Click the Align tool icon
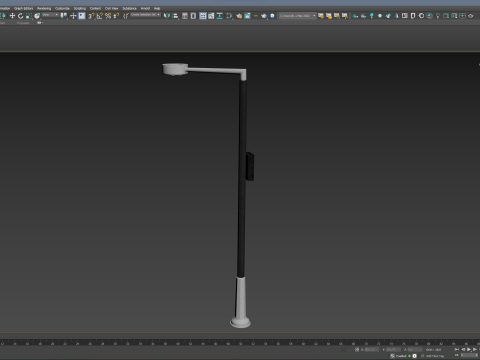Viewport: 480px width, 360px height. coord(175,16)
